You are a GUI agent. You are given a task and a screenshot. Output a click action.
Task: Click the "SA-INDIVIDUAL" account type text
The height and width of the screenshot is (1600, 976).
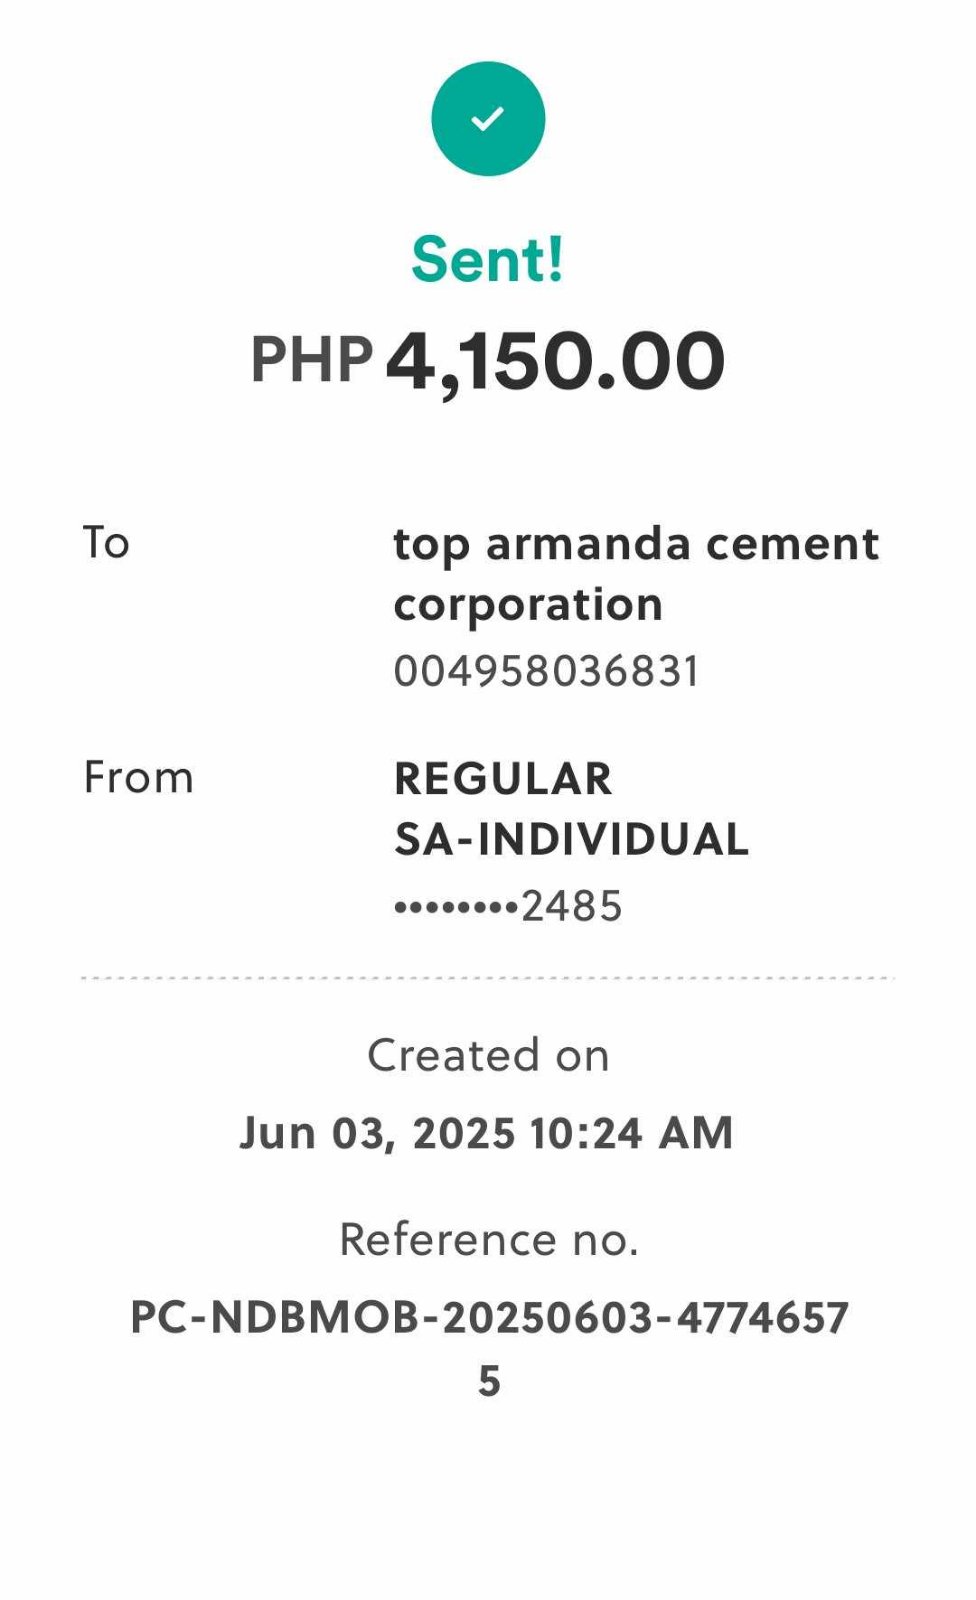[571, 840]
